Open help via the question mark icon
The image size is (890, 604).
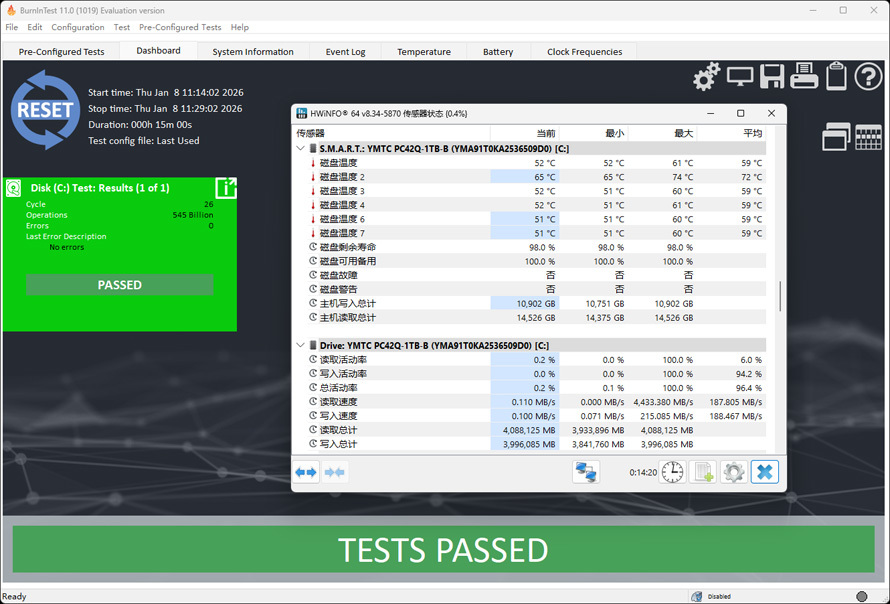[x=868, y=77]
